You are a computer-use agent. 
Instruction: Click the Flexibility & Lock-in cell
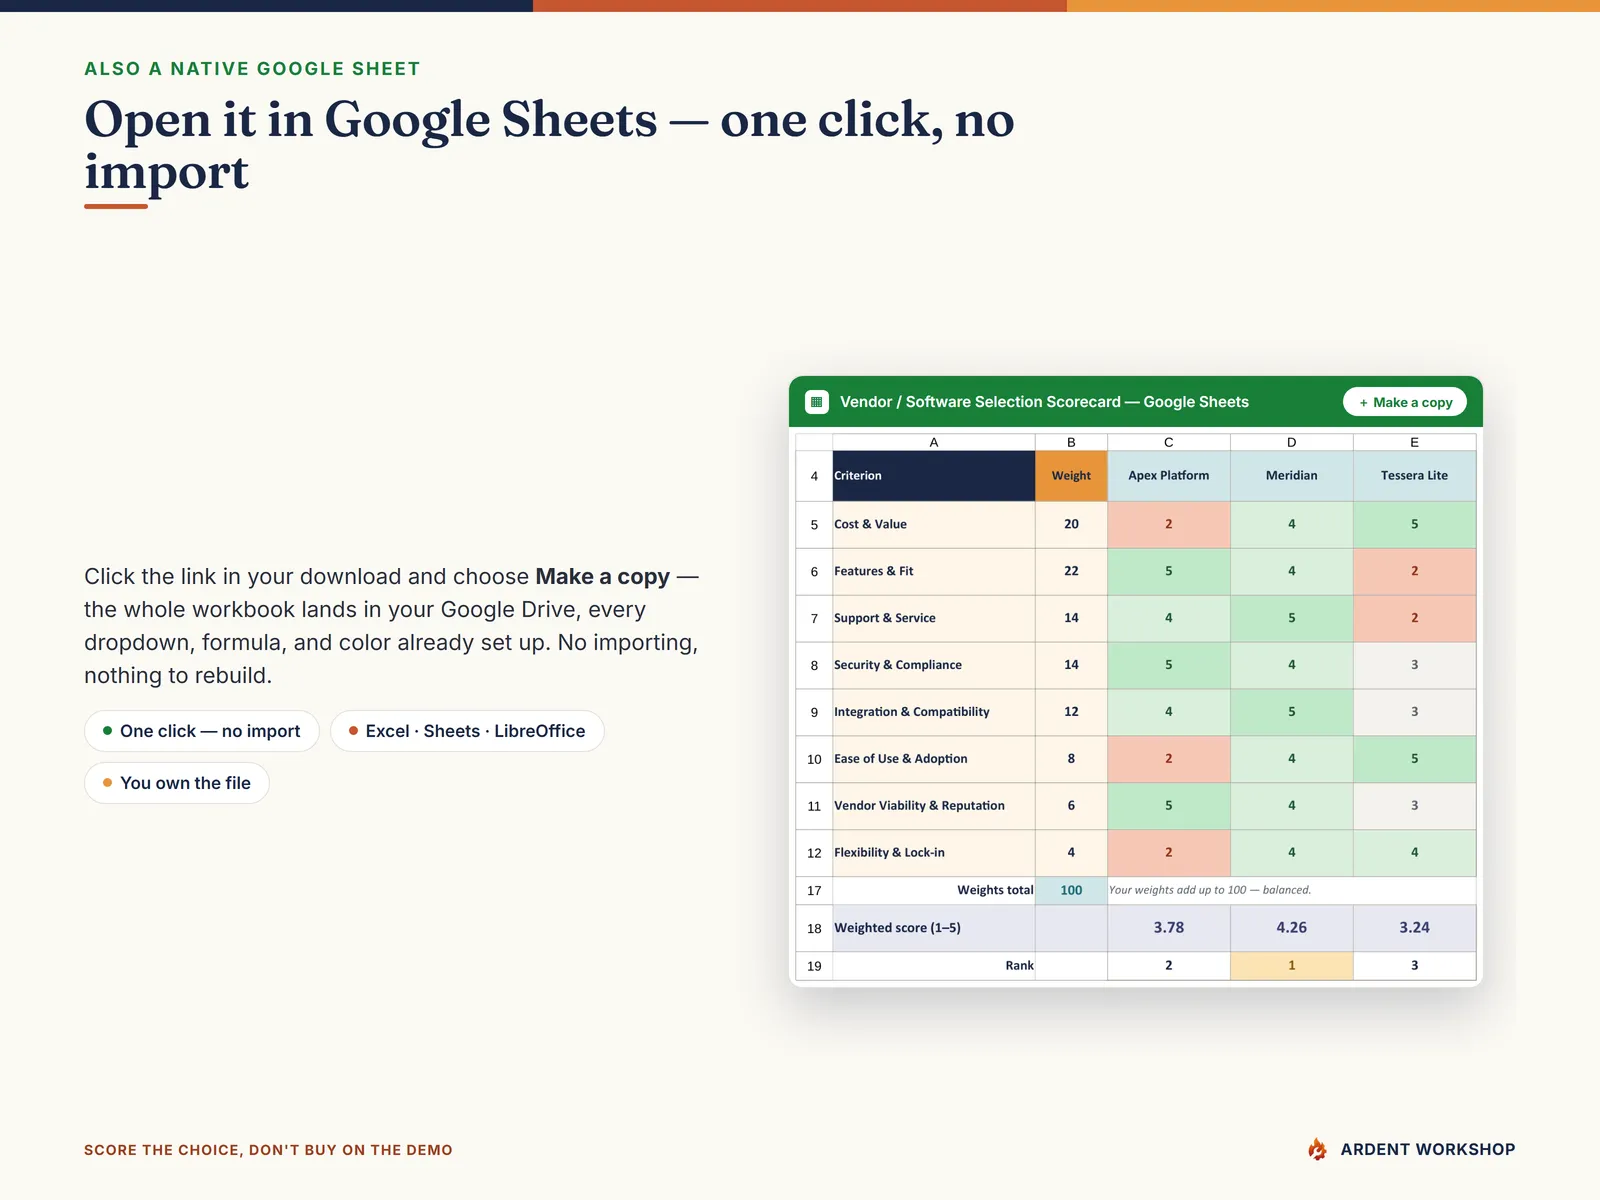tap(934, 853)
